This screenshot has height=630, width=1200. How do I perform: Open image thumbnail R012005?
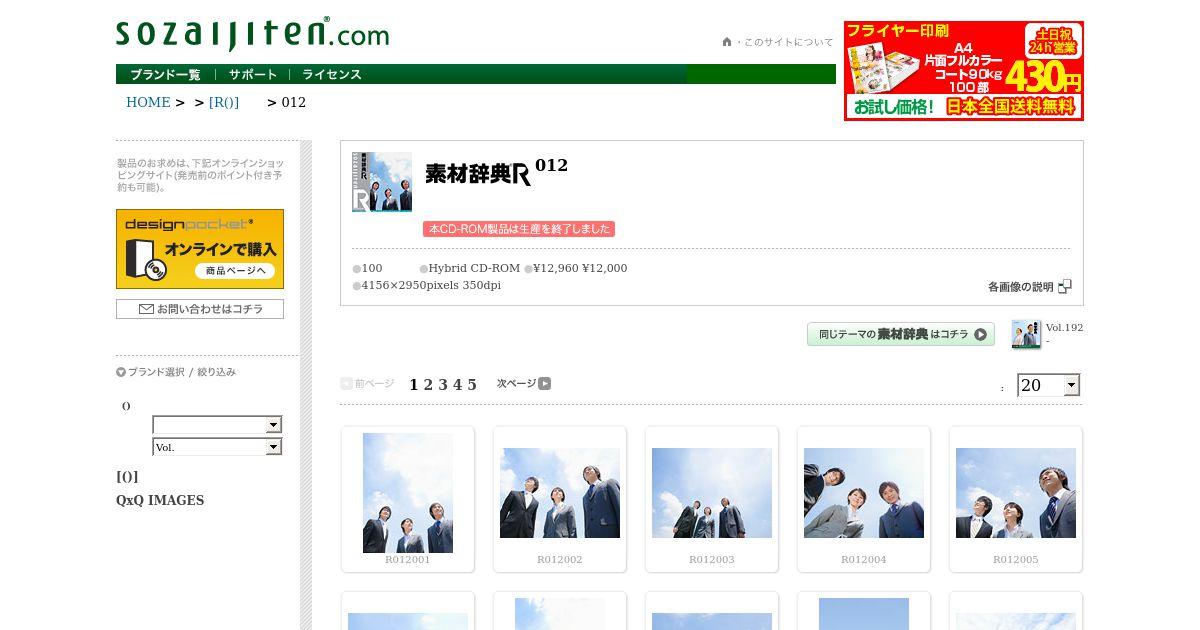click(x=1016, y=493)
